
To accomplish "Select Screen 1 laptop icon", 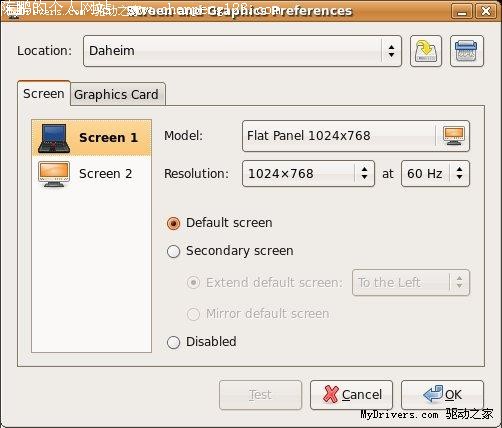I will tap(54, 138).
